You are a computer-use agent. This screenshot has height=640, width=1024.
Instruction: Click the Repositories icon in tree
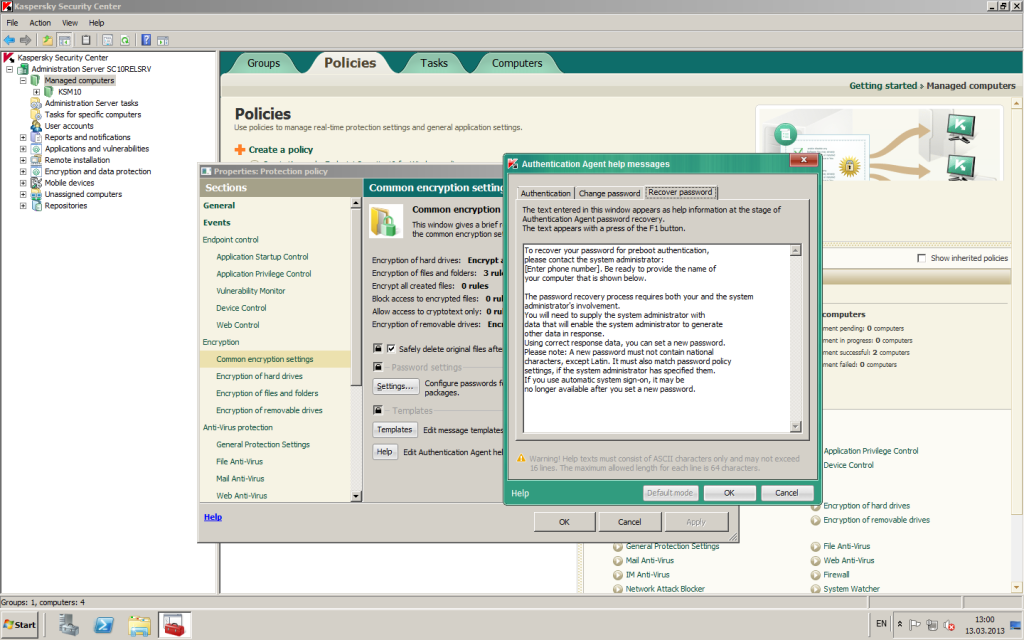click(36, 206)
